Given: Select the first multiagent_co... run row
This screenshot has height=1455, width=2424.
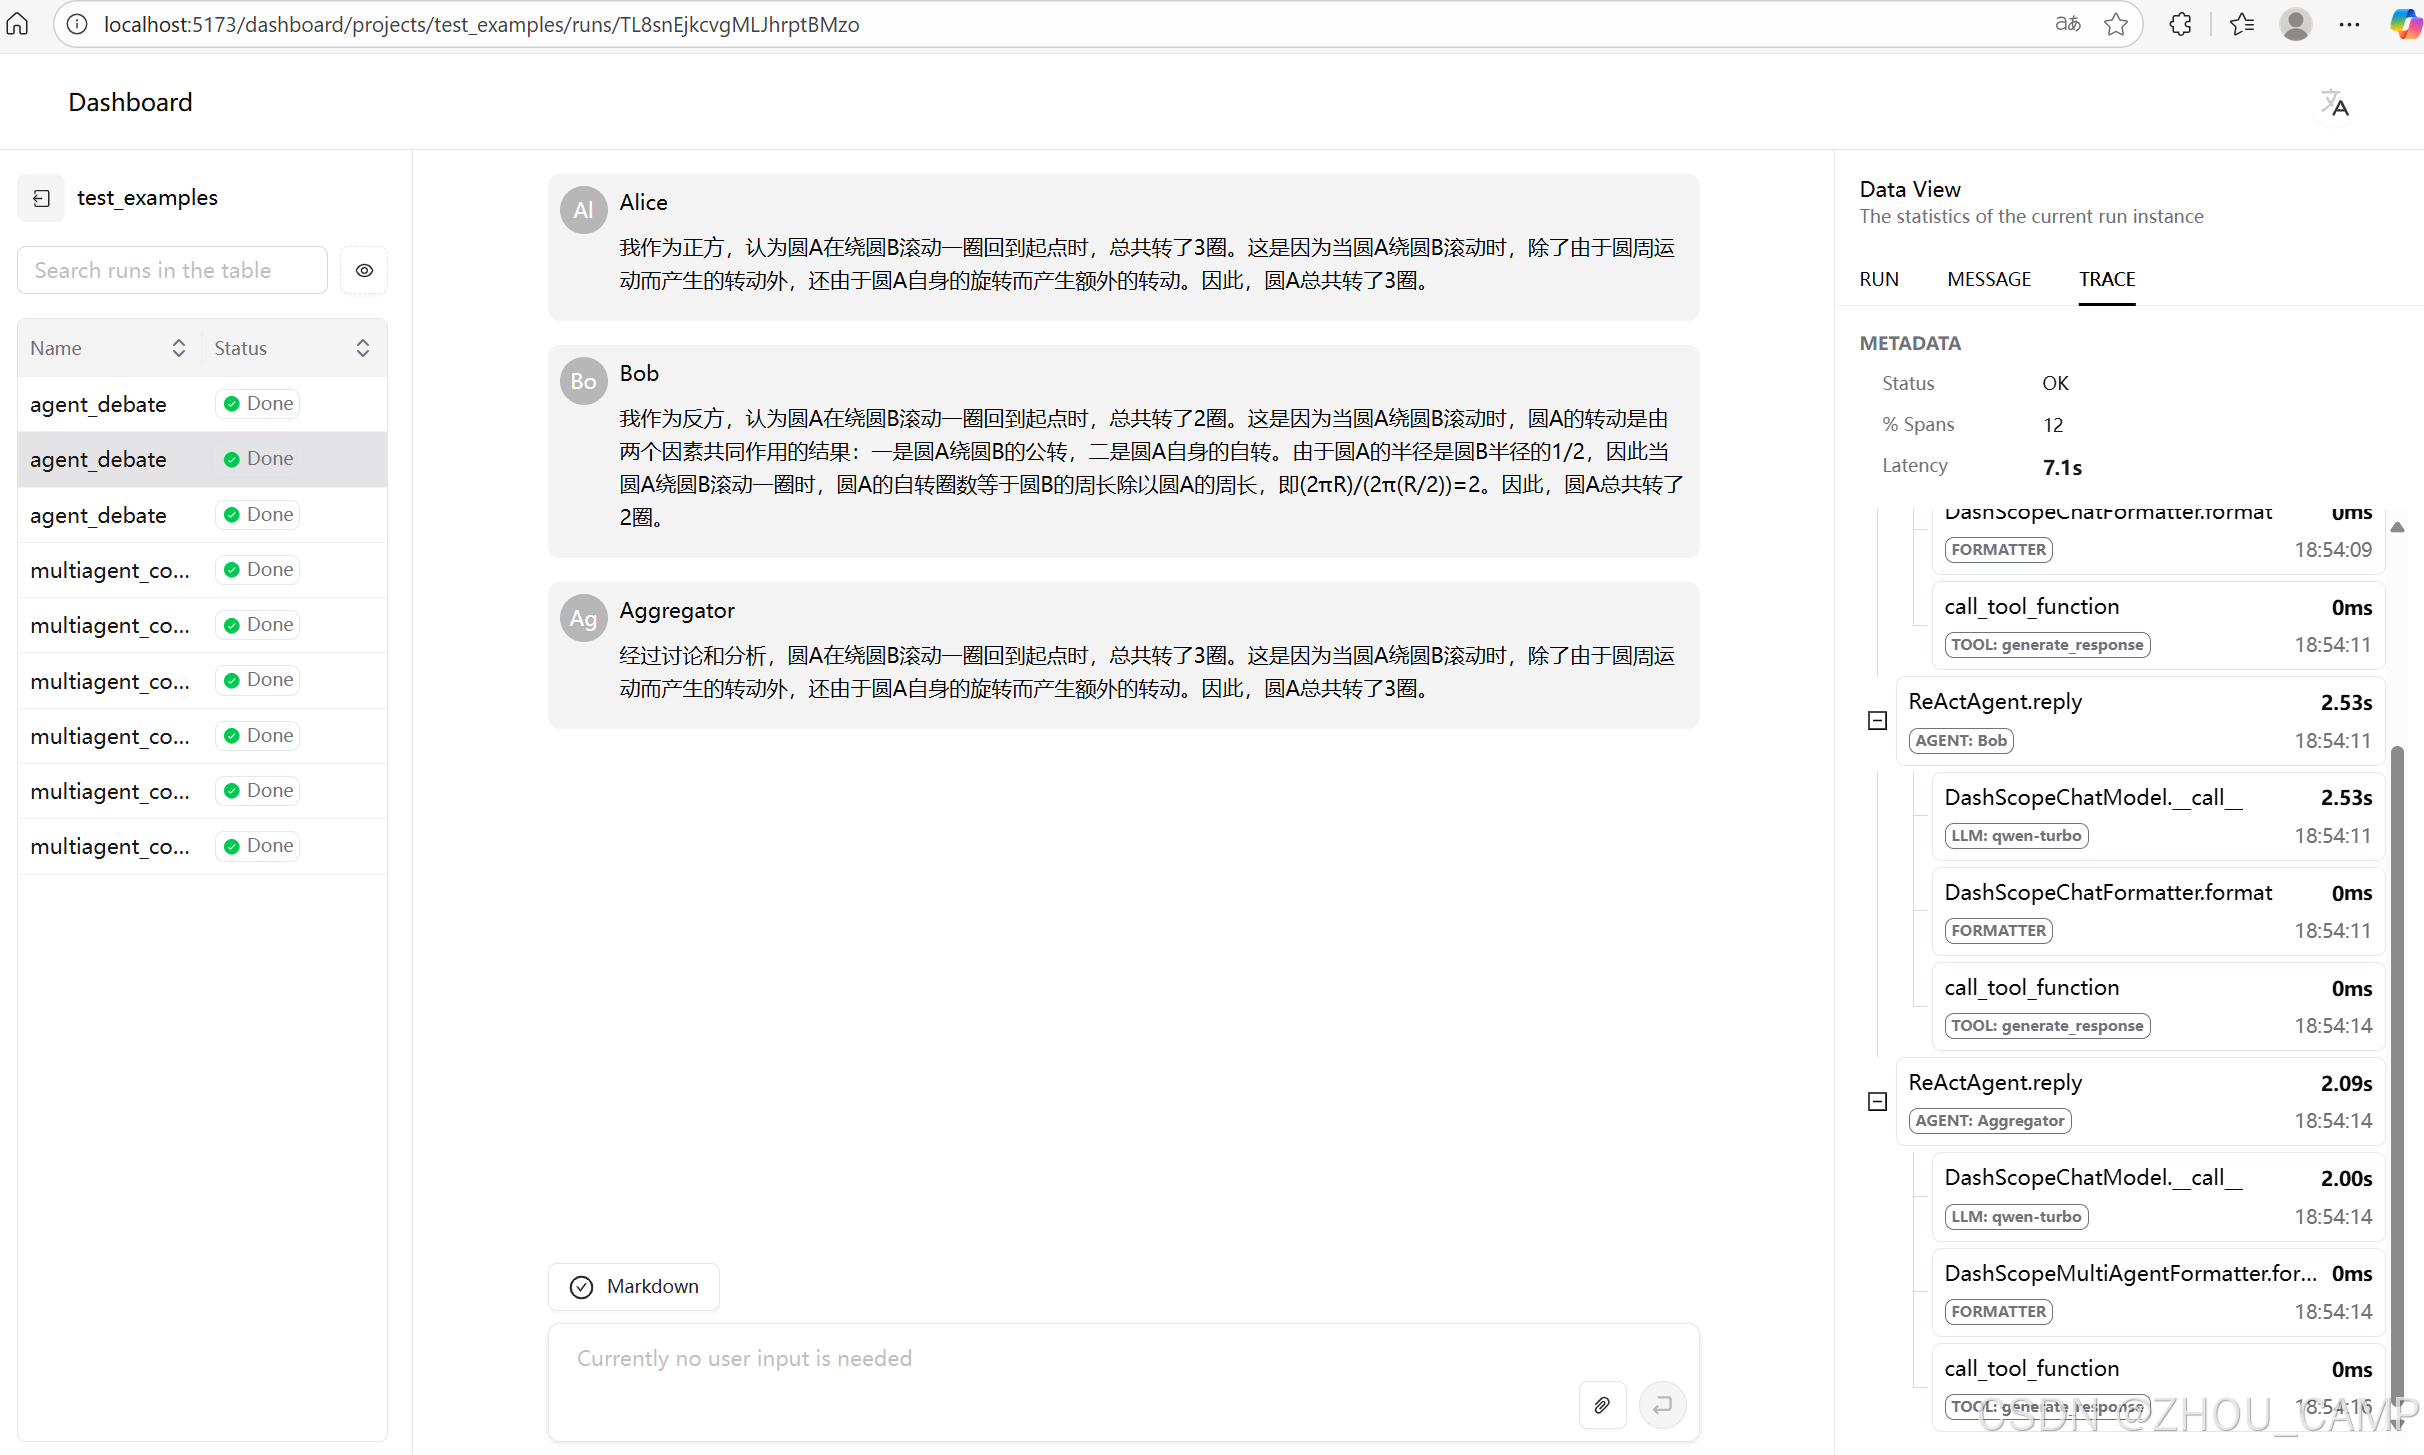Looking at the screenshot, I should pyautogui.click(x=202, y=570).
